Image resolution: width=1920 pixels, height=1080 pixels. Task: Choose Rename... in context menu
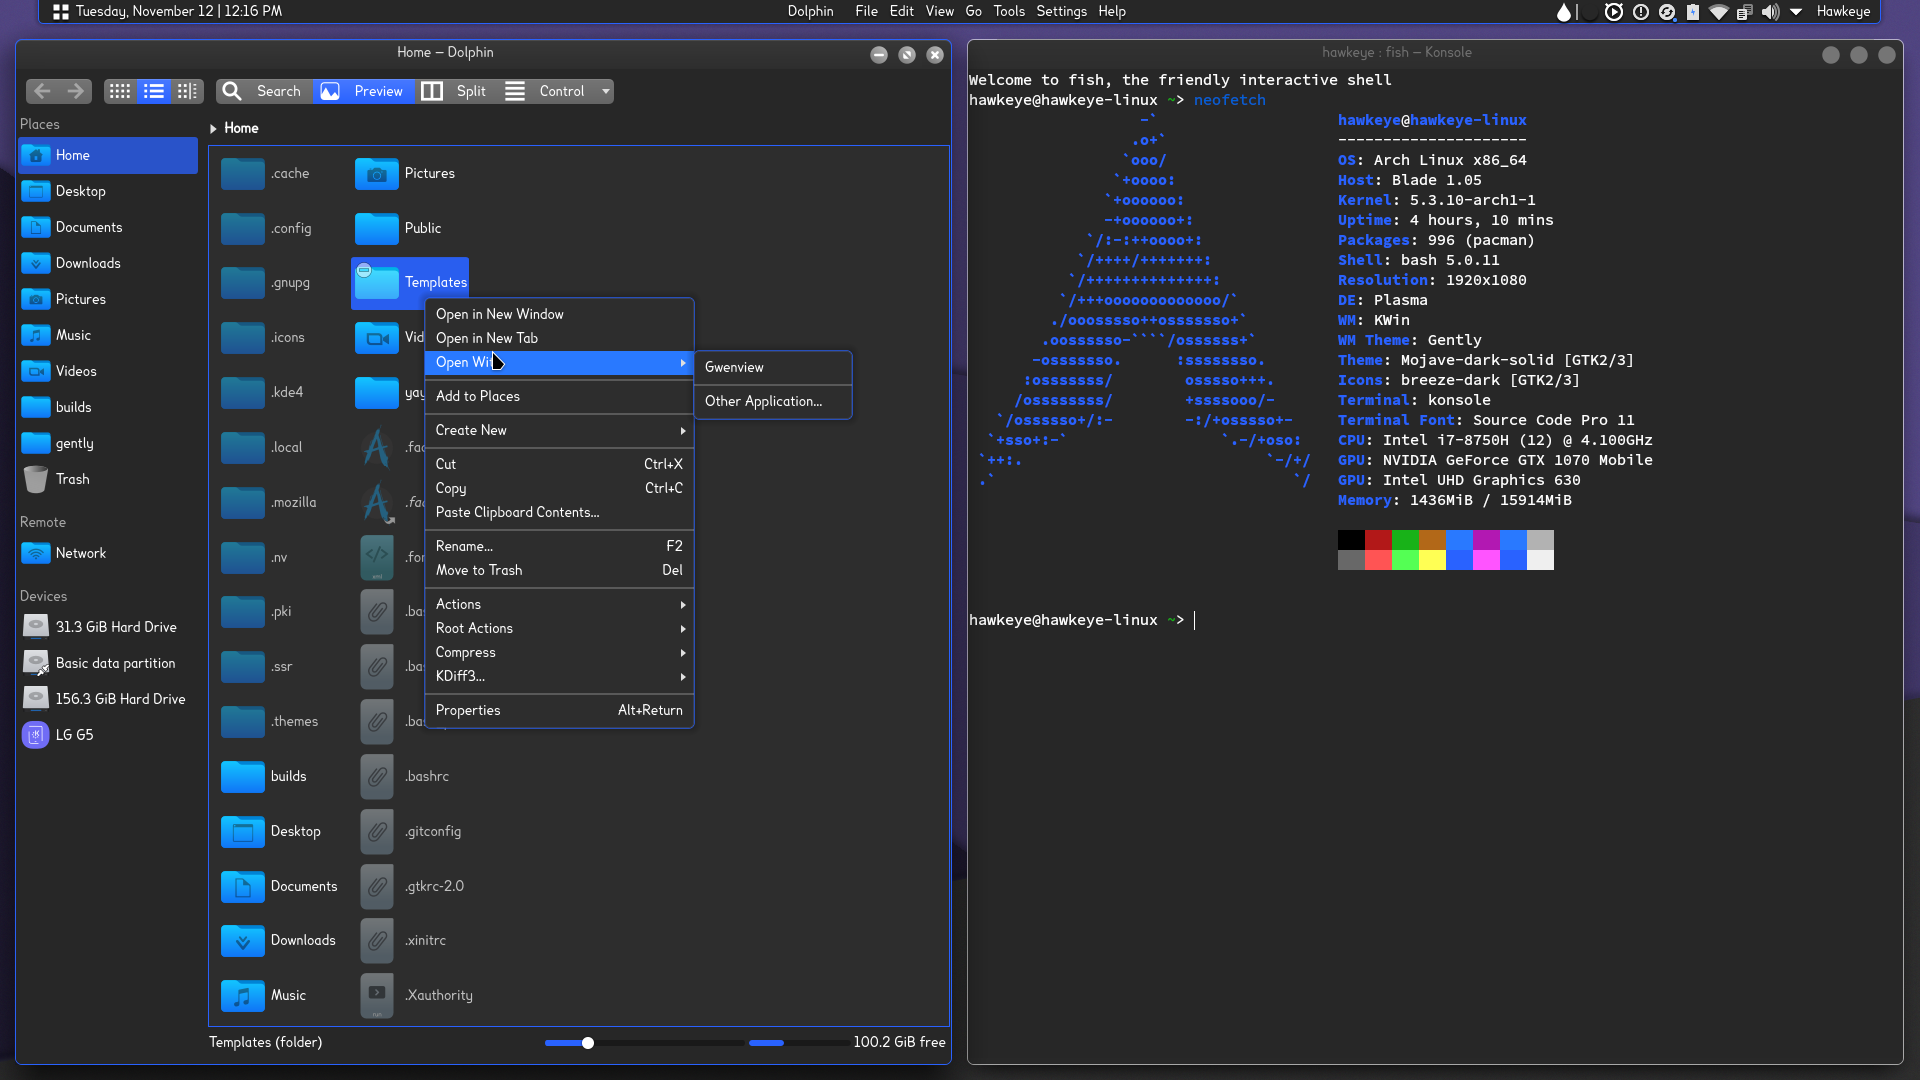pyautogui.click(x=559, y=546)
